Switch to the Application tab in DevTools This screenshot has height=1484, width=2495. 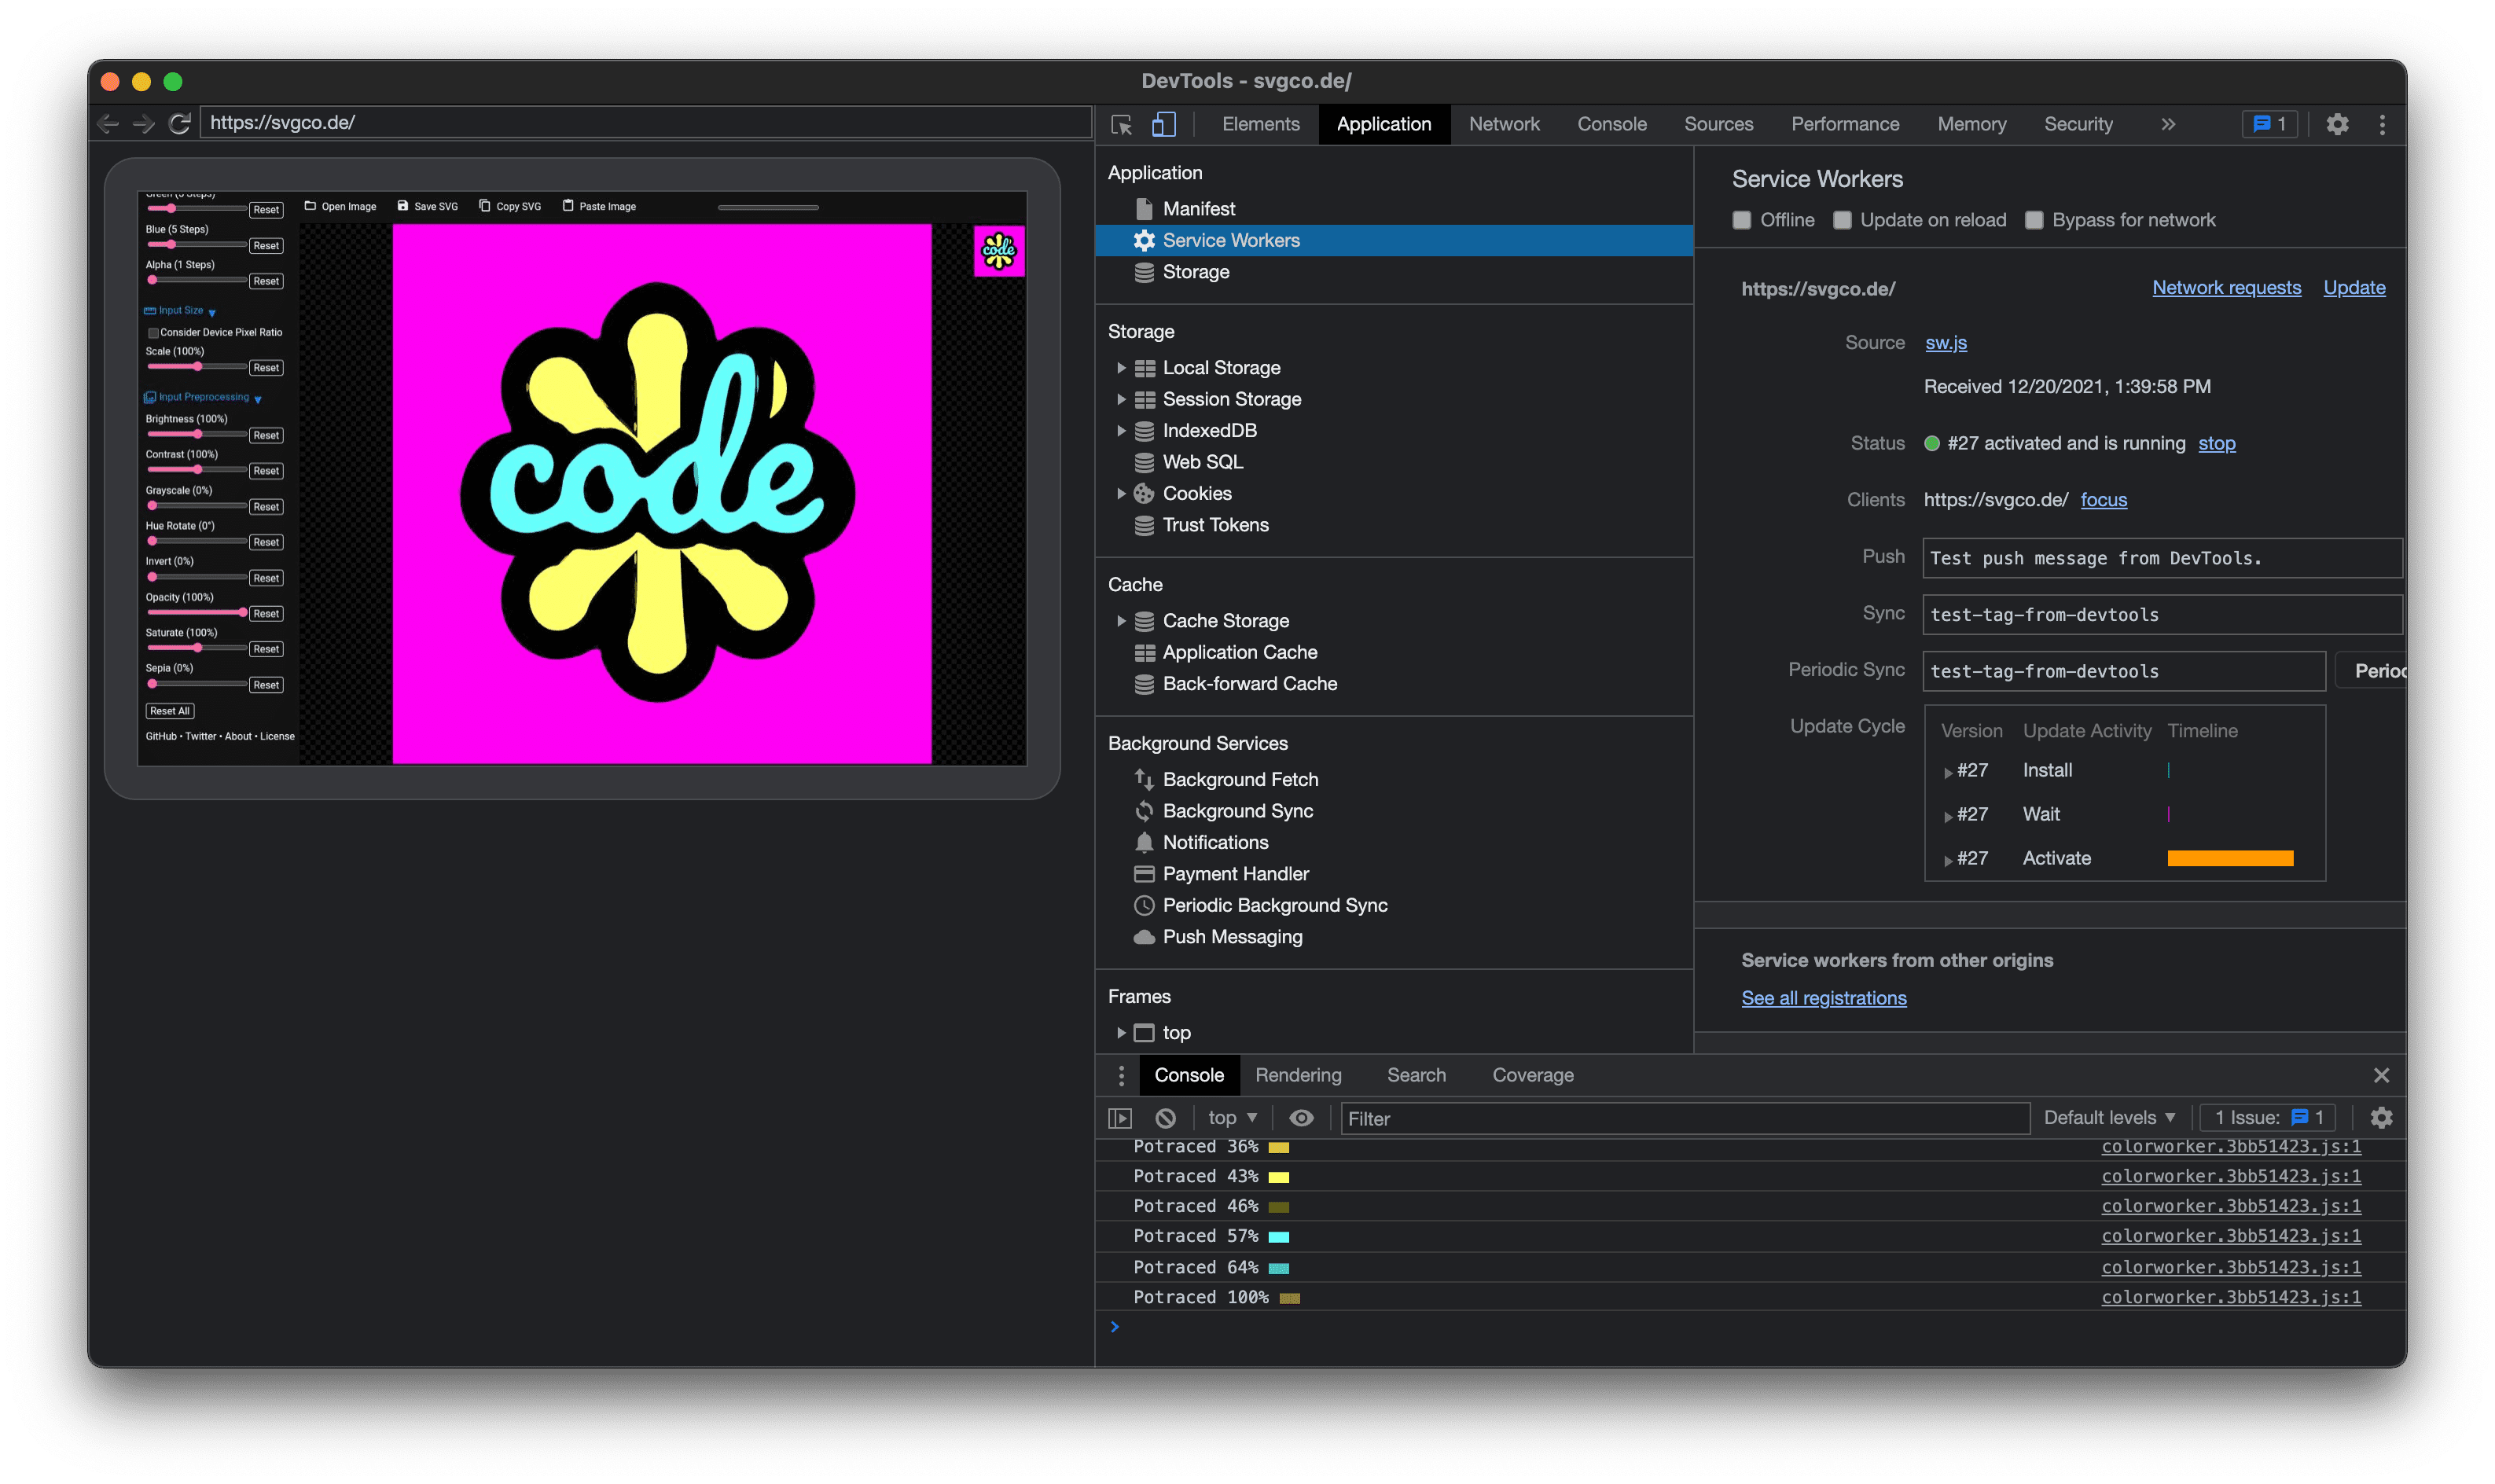[1384, 123]
